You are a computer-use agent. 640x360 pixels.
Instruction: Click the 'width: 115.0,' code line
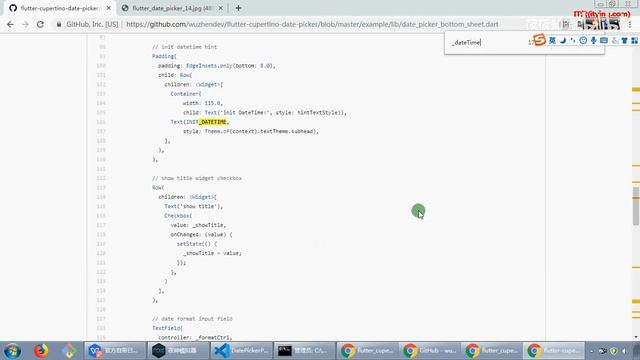[202, 103]
